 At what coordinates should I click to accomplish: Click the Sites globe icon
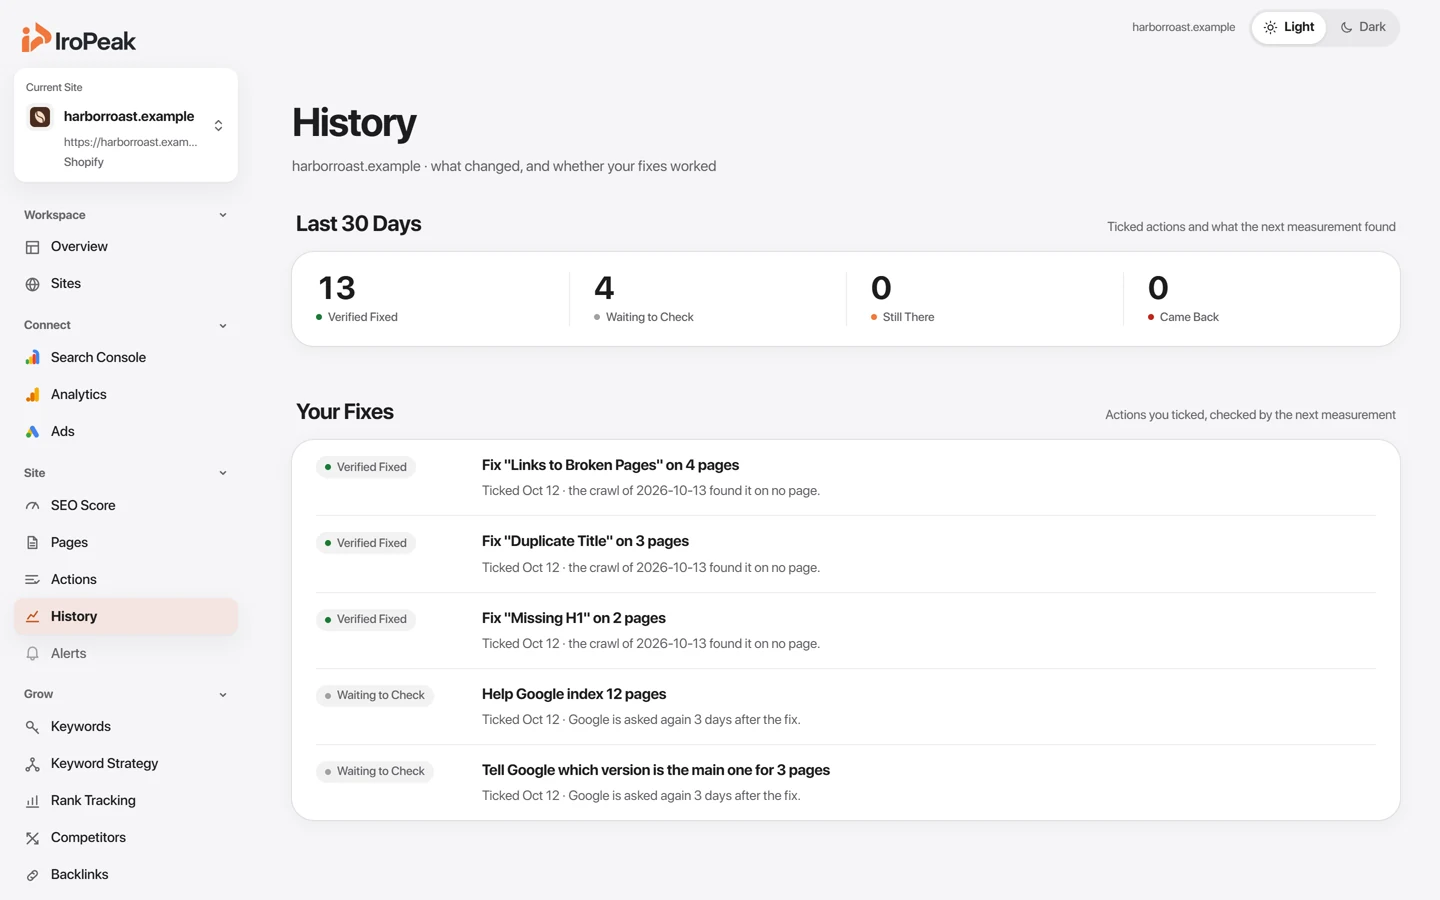click(32, 284)
